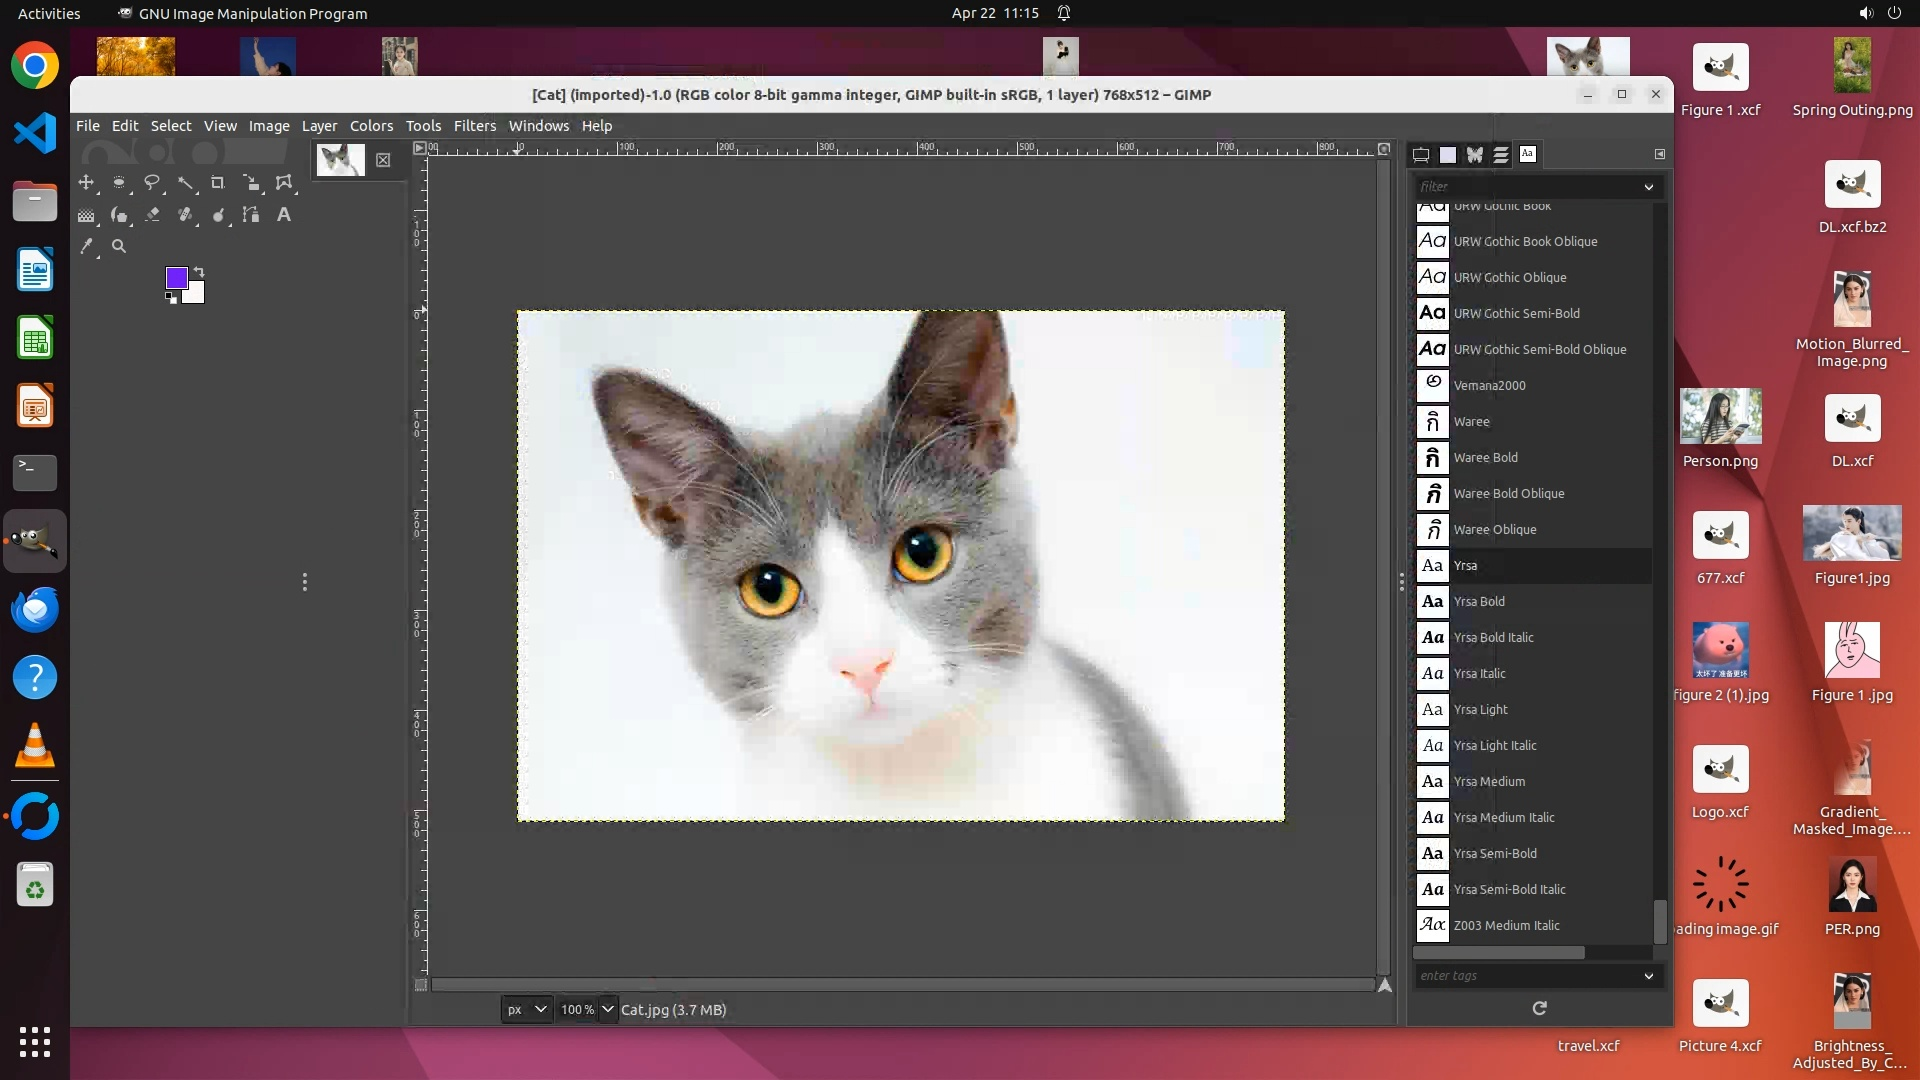This screenshot has height=1080, width=1920.
Task: Reset colors to default black and white
Action: click(x=171, y=298)
